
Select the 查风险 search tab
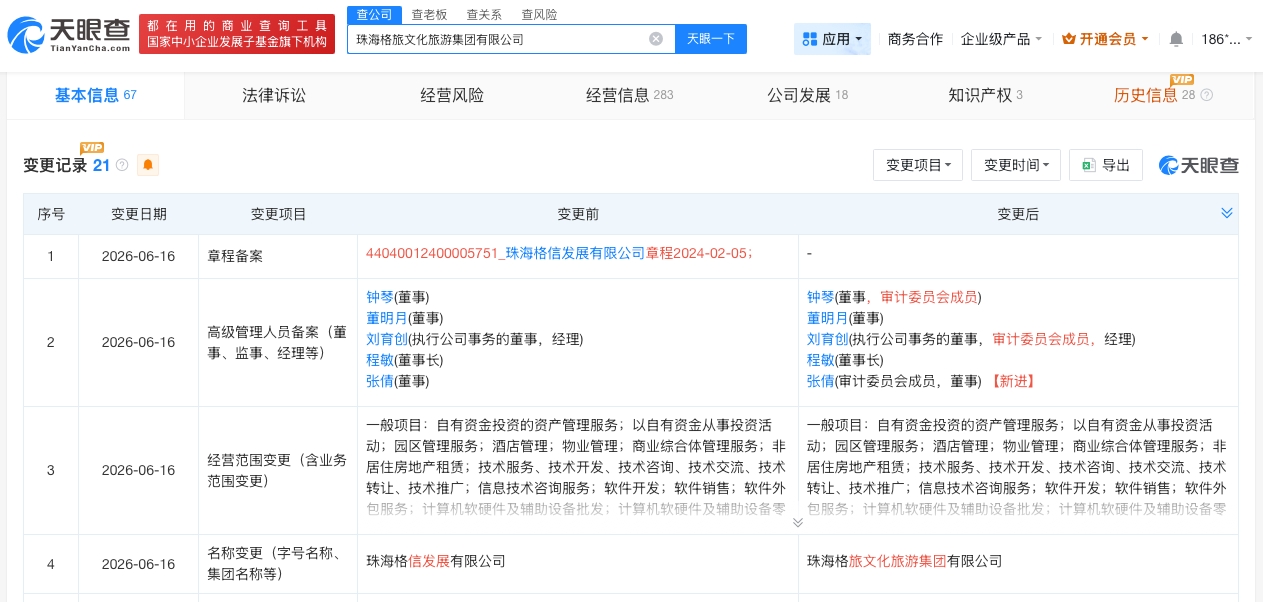(x=539, y=14)
